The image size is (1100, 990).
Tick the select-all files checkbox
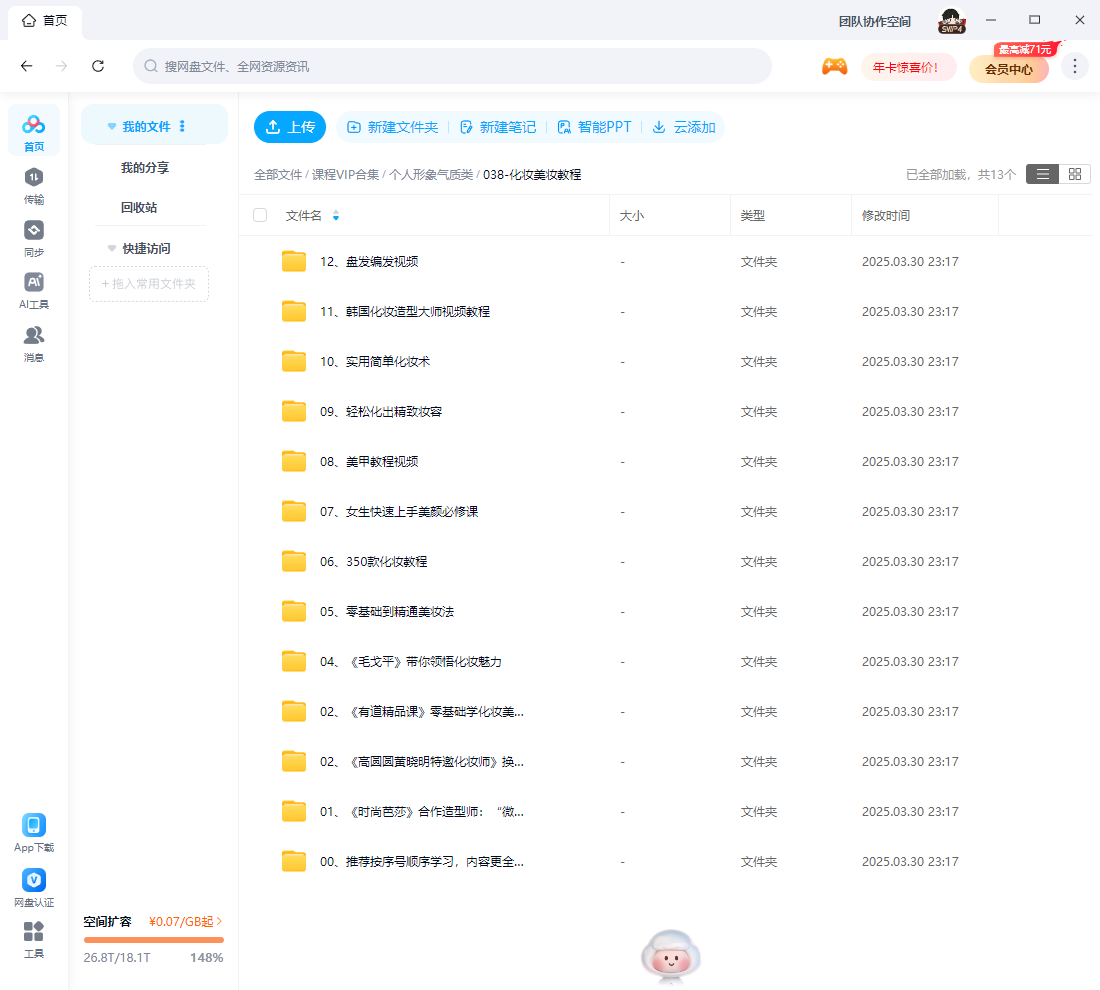click(260, 215)
